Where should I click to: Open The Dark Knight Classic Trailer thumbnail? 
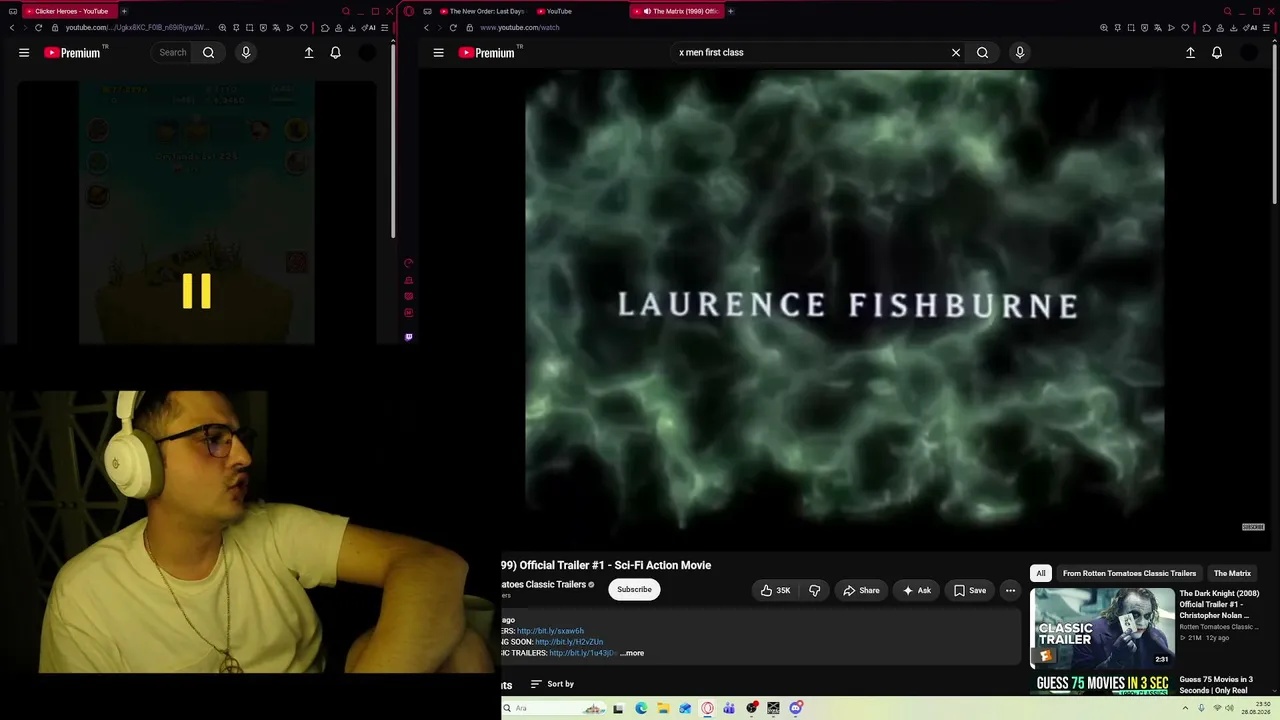[x=1102, y=627]
